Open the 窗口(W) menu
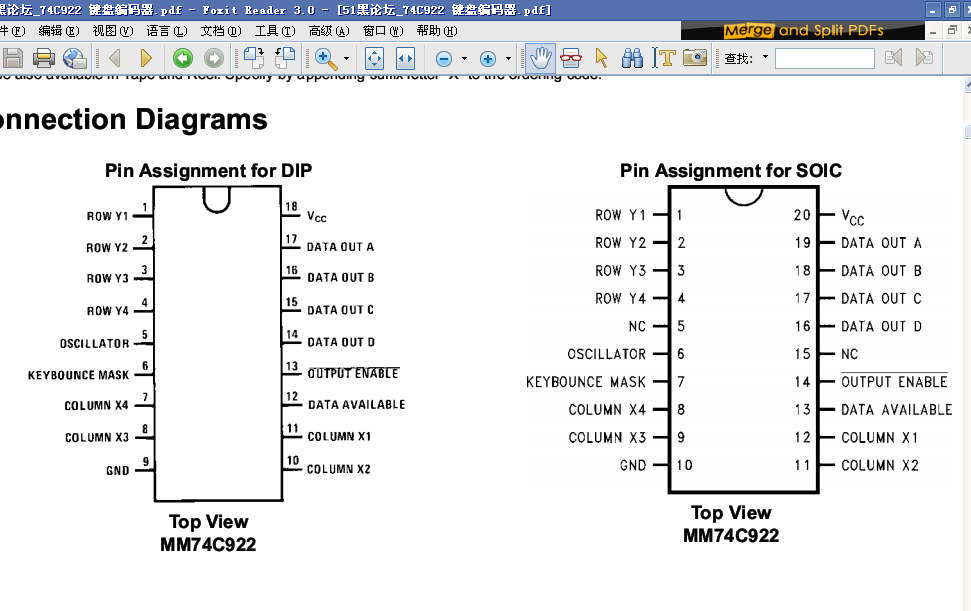Viewport: 971px width, 611px height. [x=383, y=31]
